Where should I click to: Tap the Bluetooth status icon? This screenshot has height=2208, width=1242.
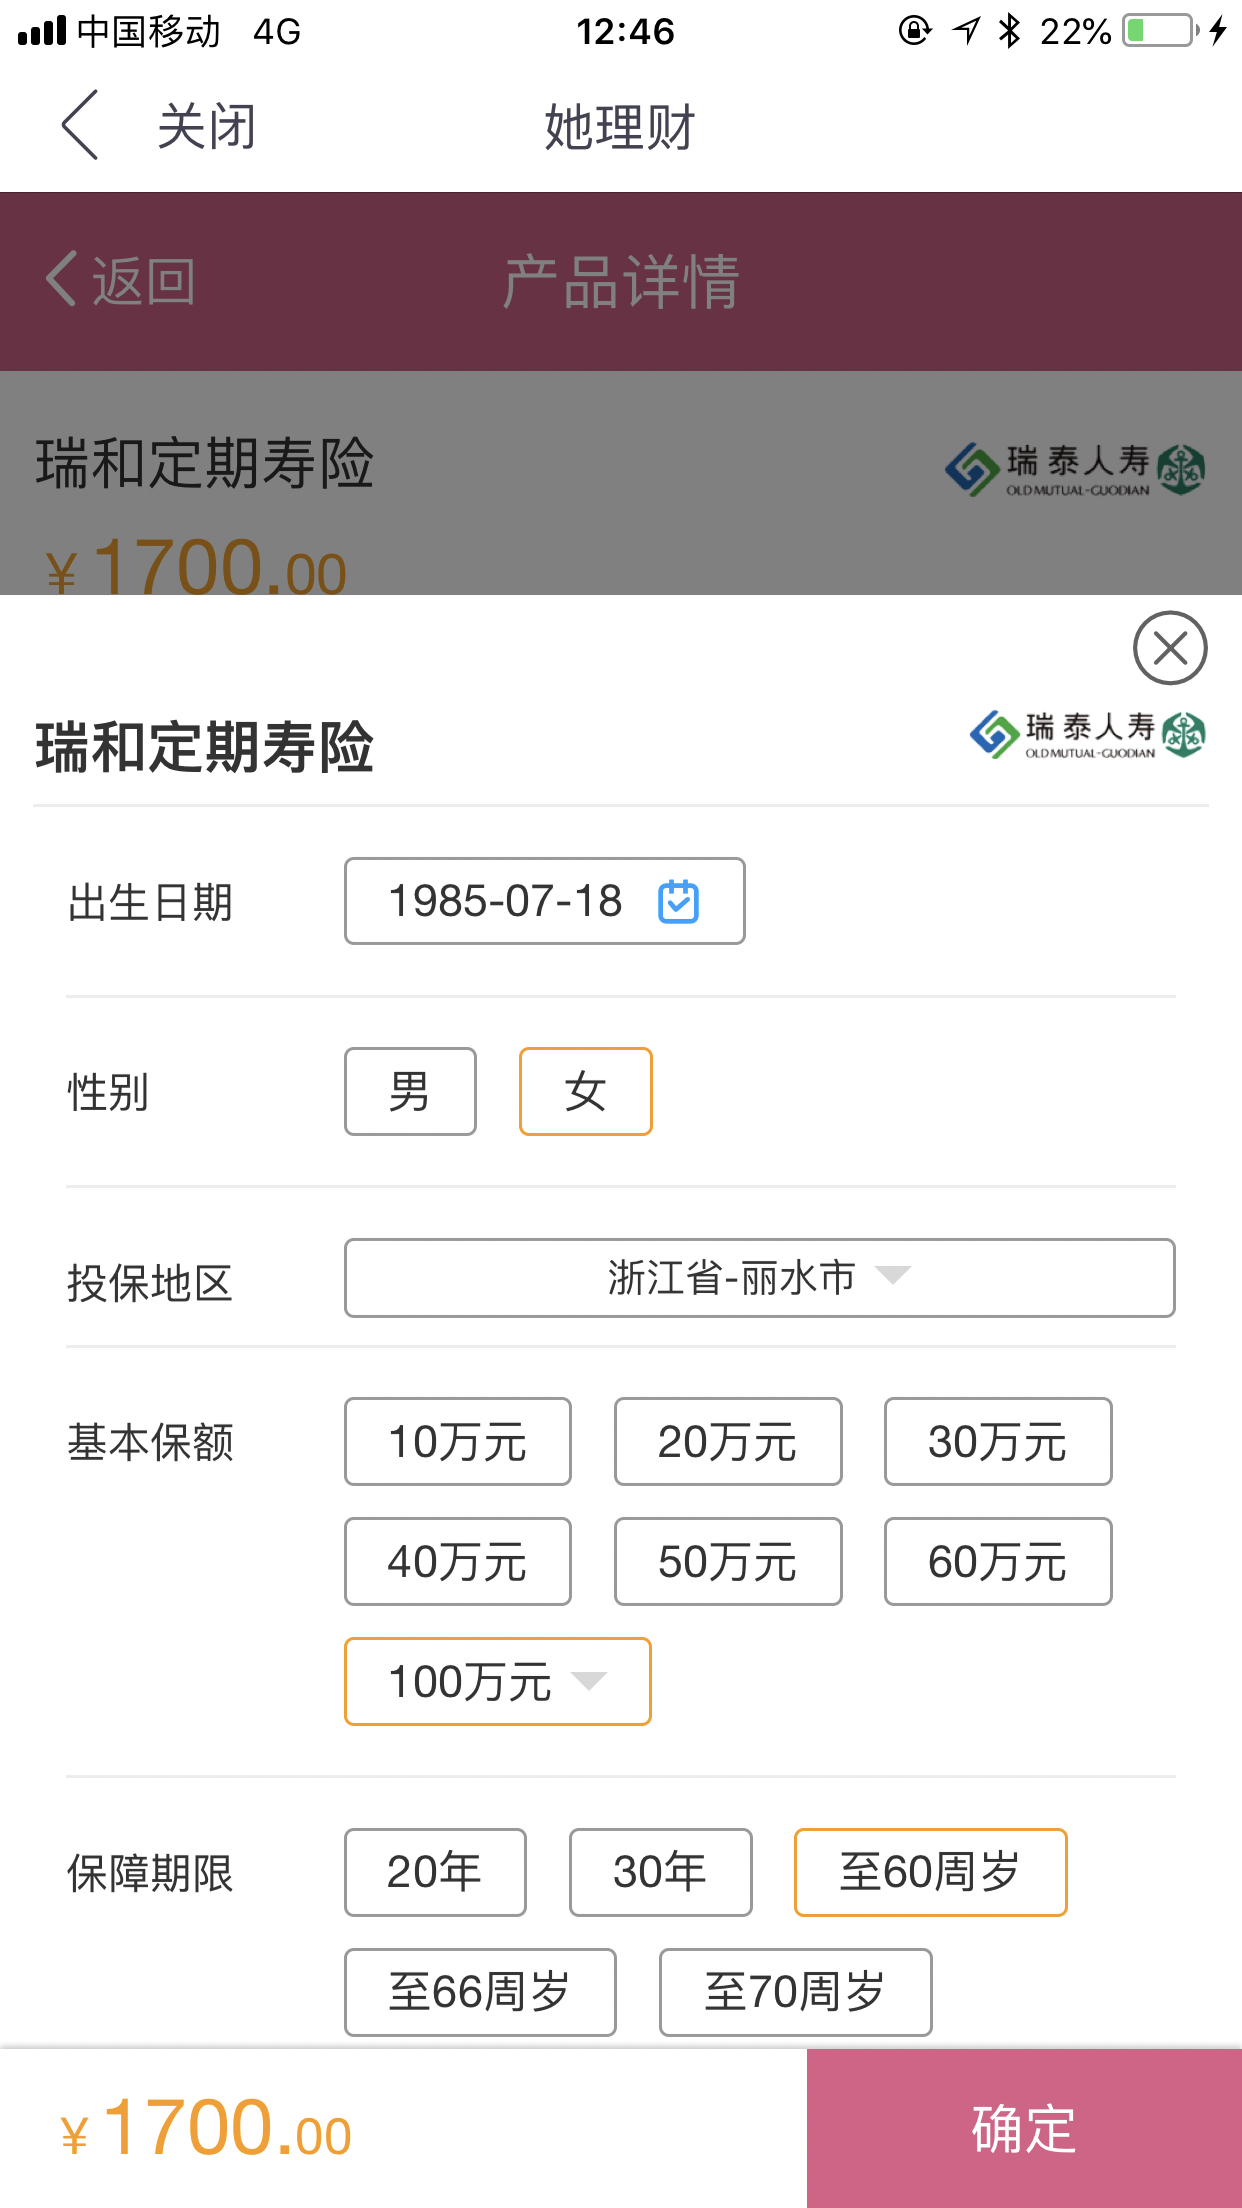pos(1009,31)
